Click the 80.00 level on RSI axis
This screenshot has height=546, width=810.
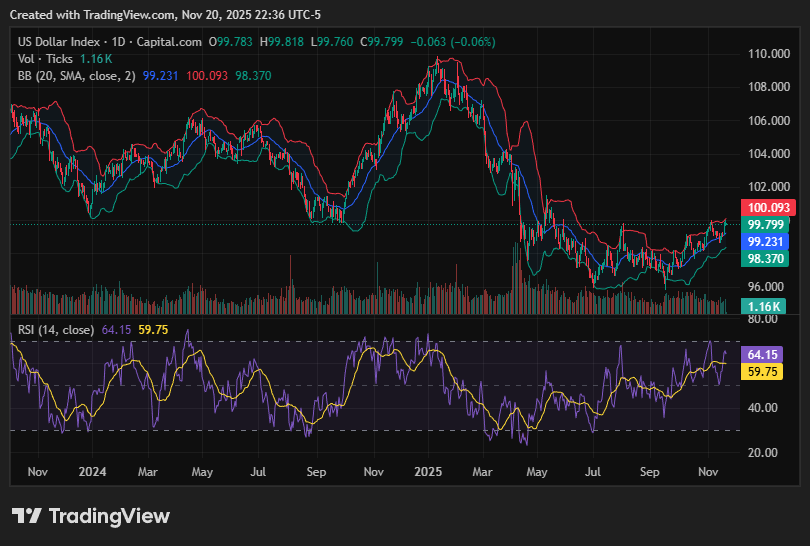(x=763, y=319)
